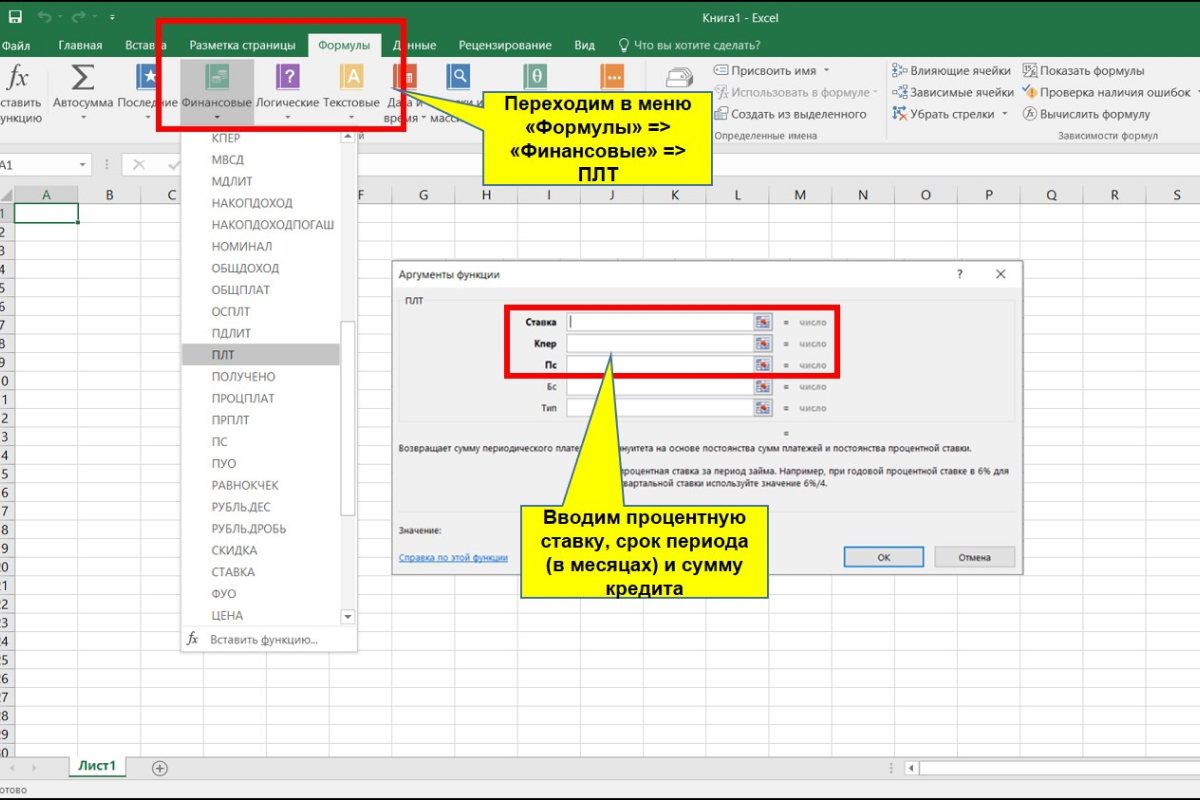Click the range selector icon beside Тип field
Image resolution: width=1200 pixels, height=800 pixels.
pyautogui.click(x=764, y=408)
